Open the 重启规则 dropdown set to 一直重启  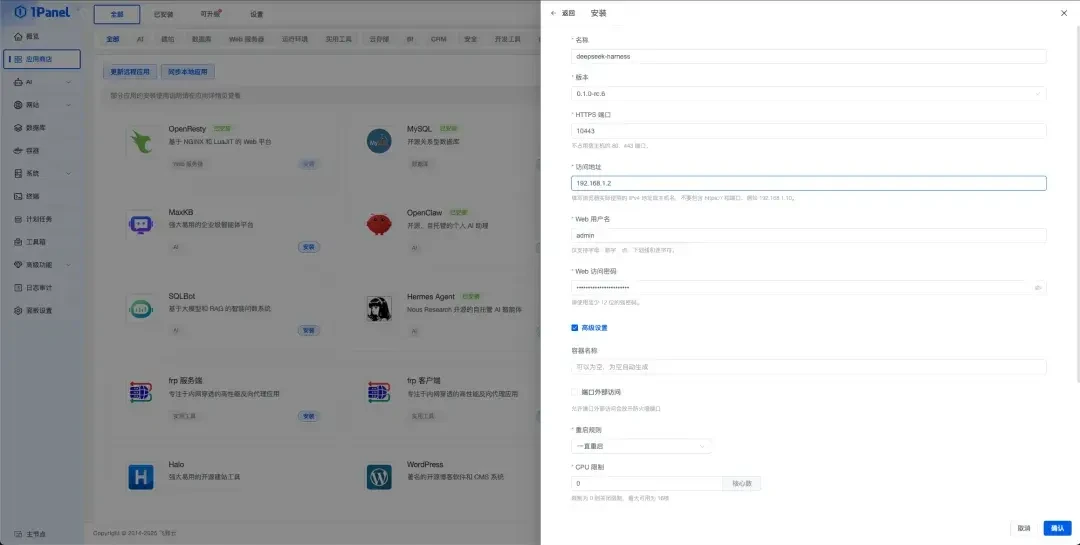tap(641, 446)
